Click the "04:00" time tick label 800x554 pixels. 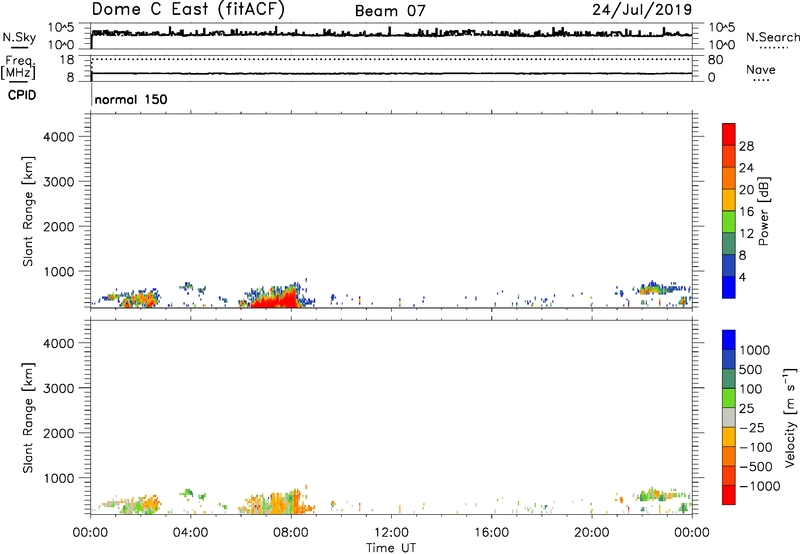pyautogui.click(x=190, y=533)
